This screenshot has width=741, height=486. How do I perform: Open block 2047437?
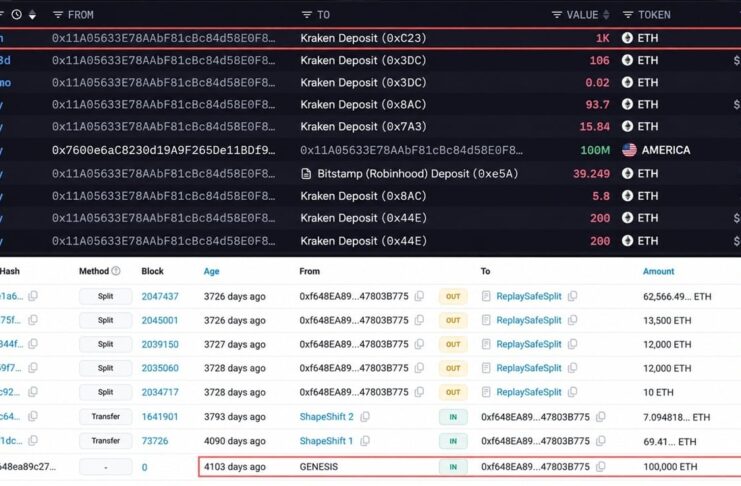click(x=160, y=296)
